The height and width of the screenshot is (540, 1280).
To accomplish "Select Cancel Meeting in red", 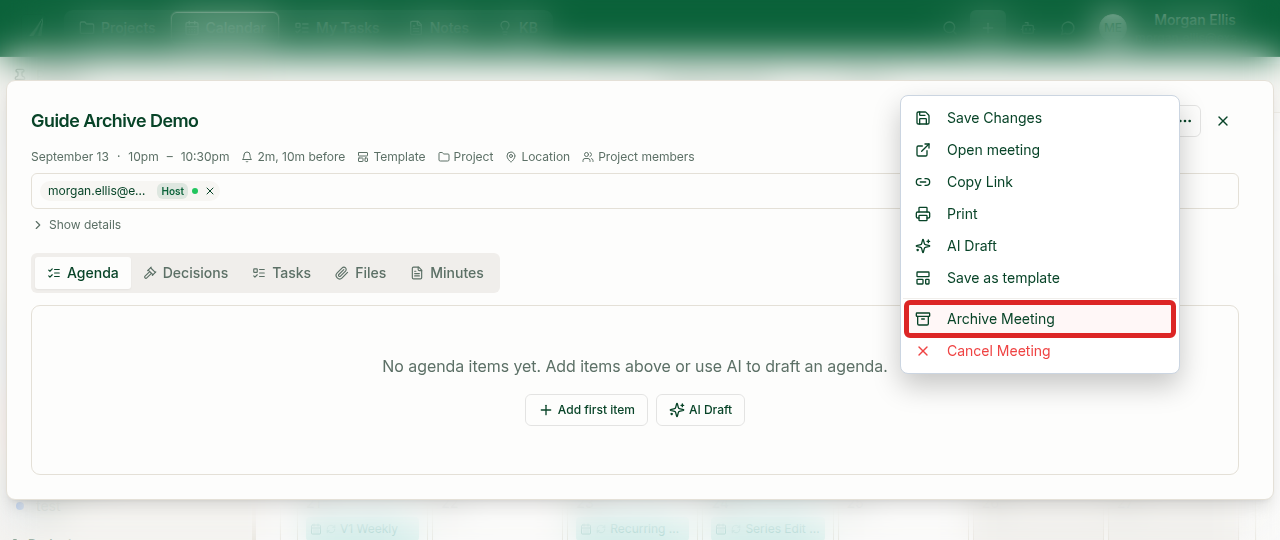I will pos(1039,351).
